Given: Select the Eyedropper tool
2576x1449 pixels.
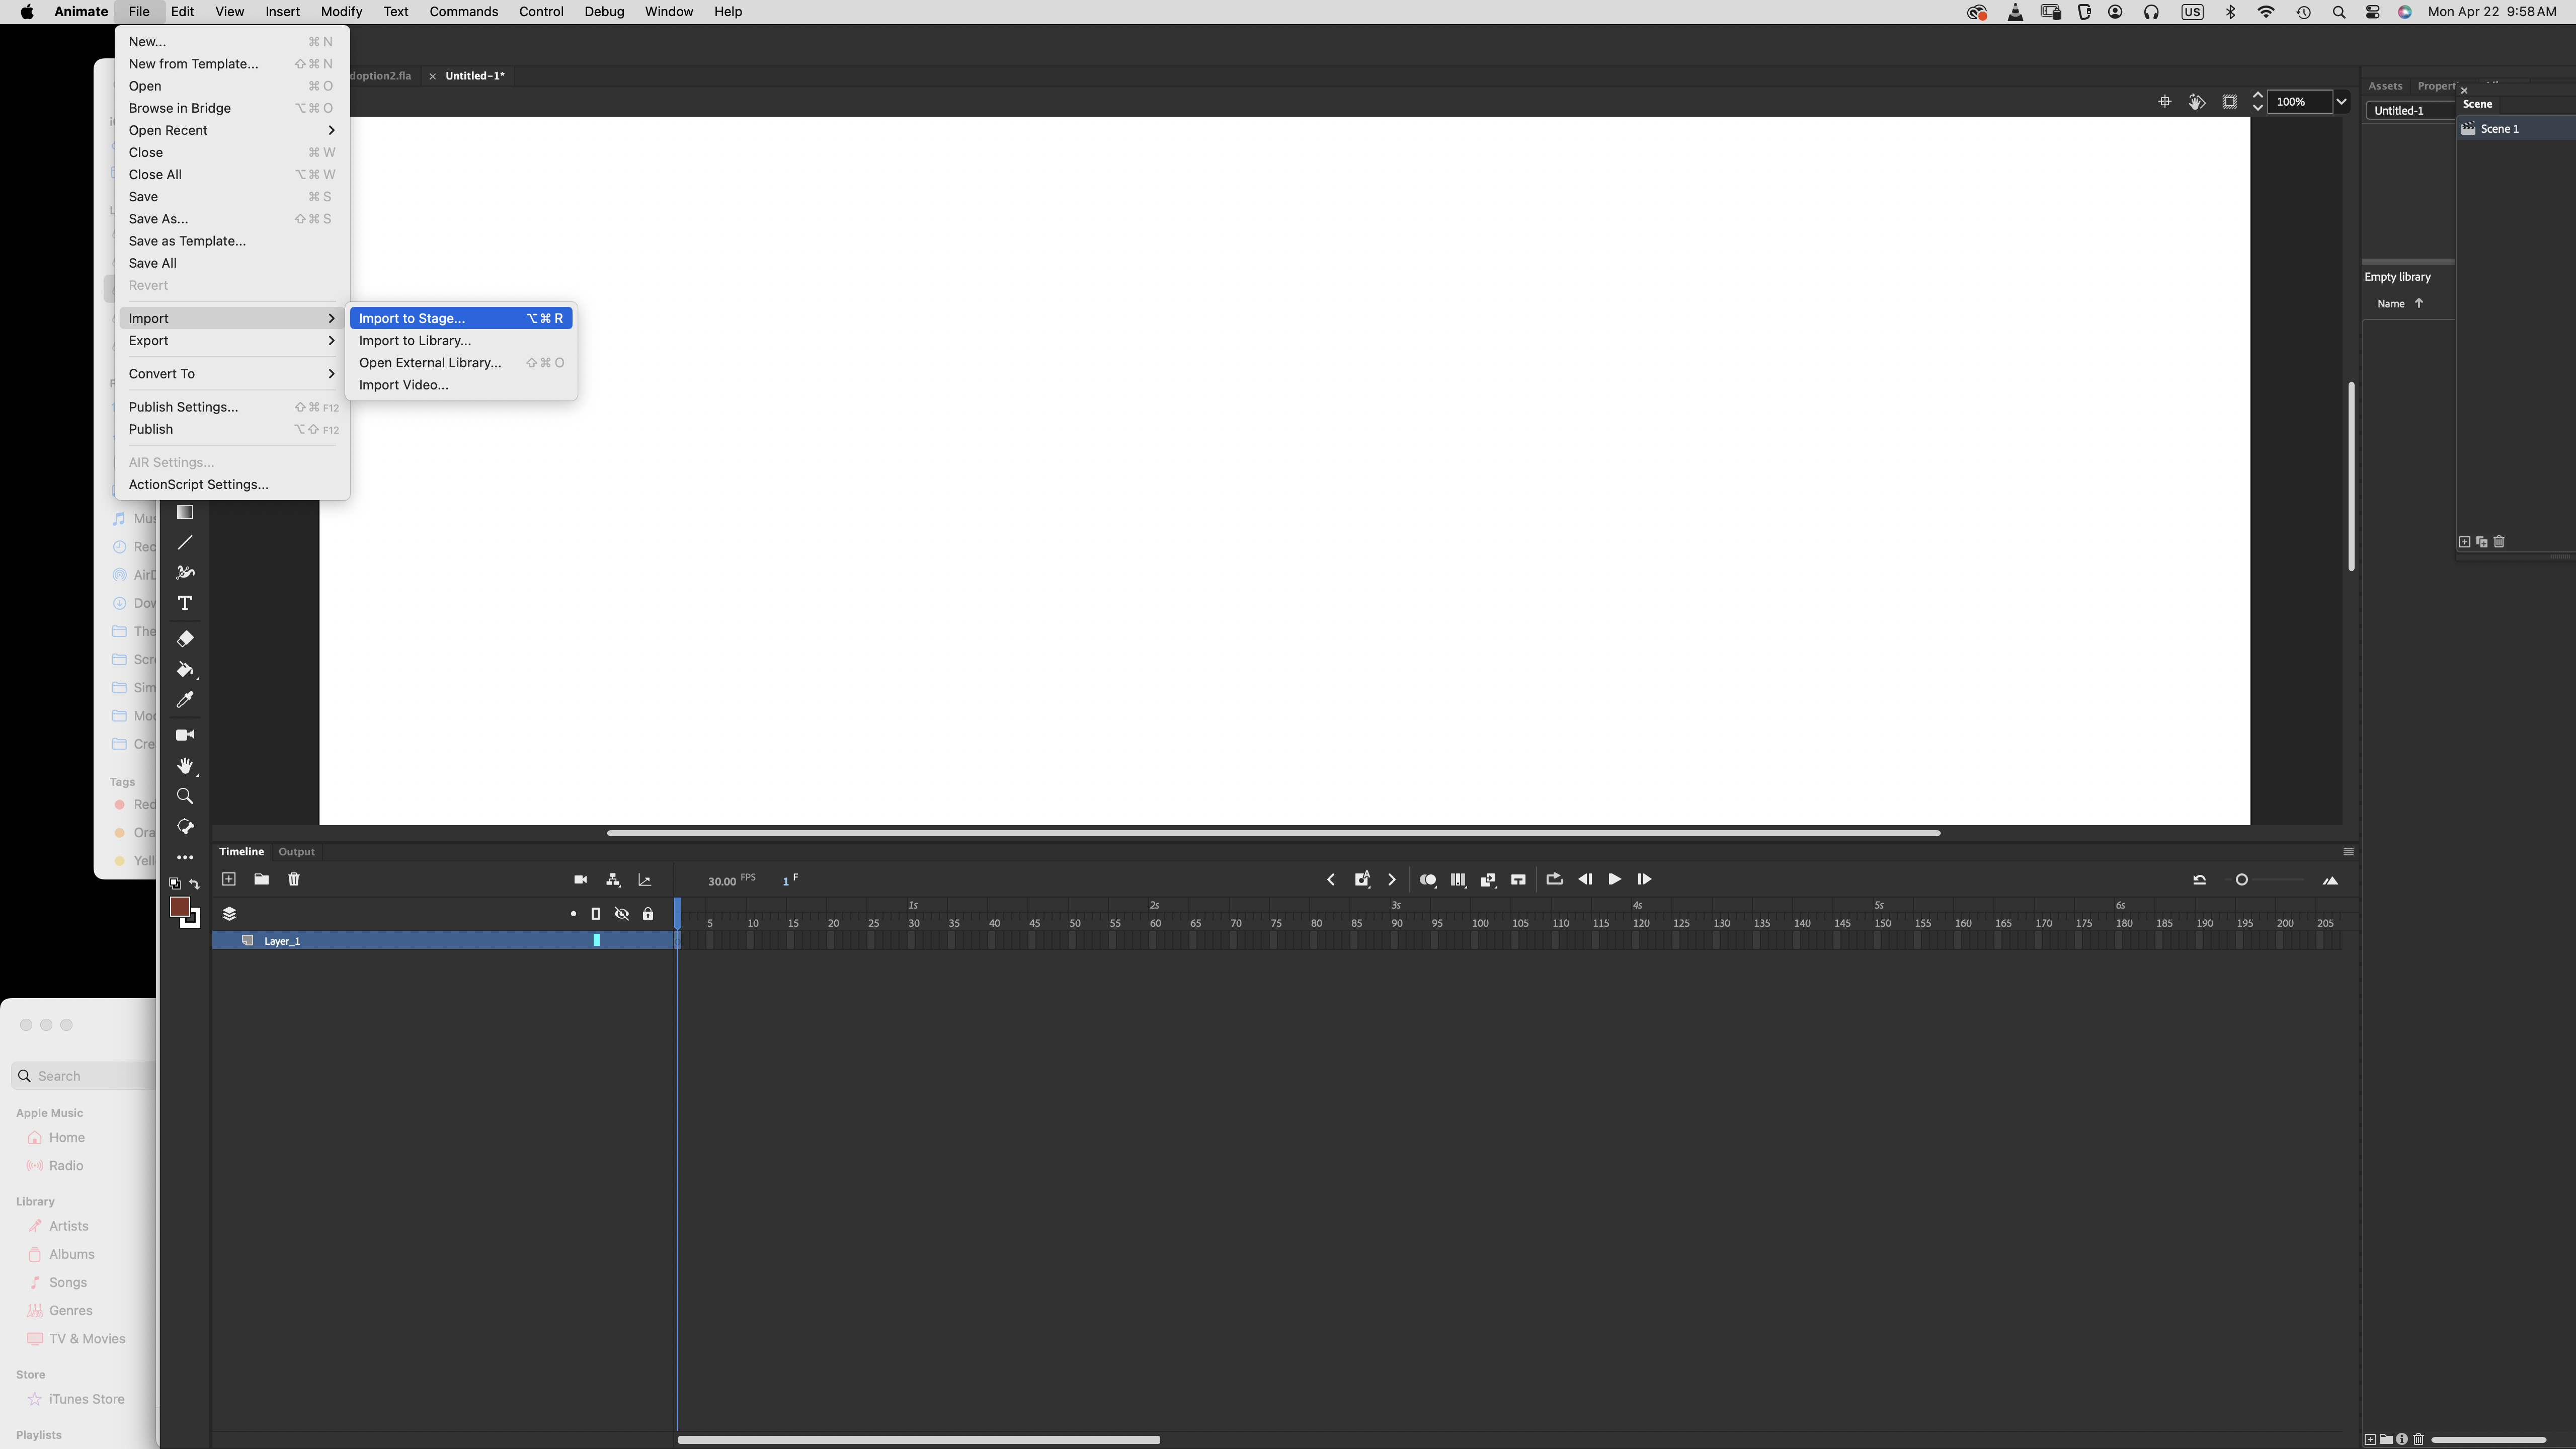Looking at the screenshot, I should click(x=185, y=700).
